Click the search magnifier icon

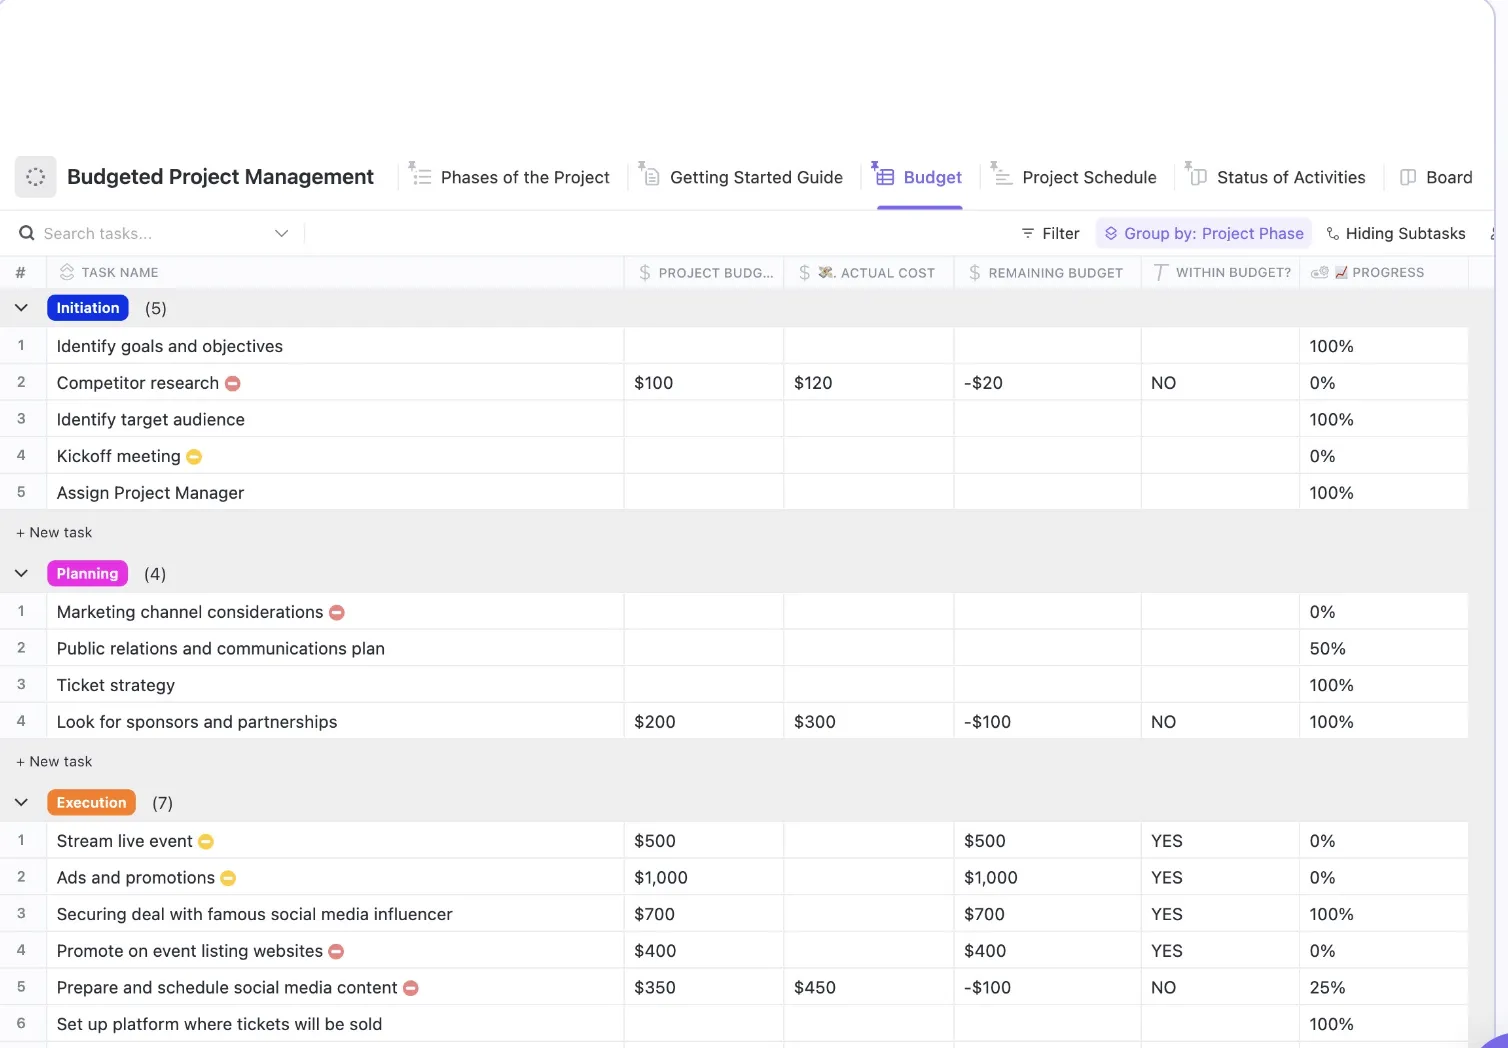click(27, 233)
